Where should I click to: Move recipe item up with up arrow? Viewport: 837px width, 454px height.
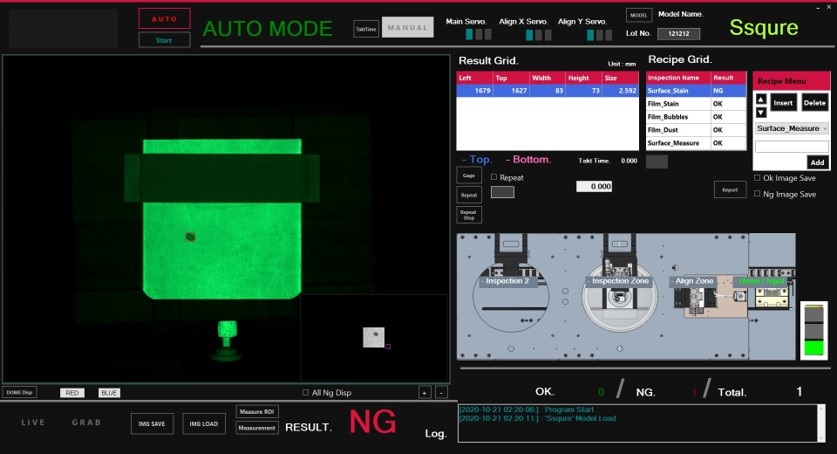pos(760,99)
